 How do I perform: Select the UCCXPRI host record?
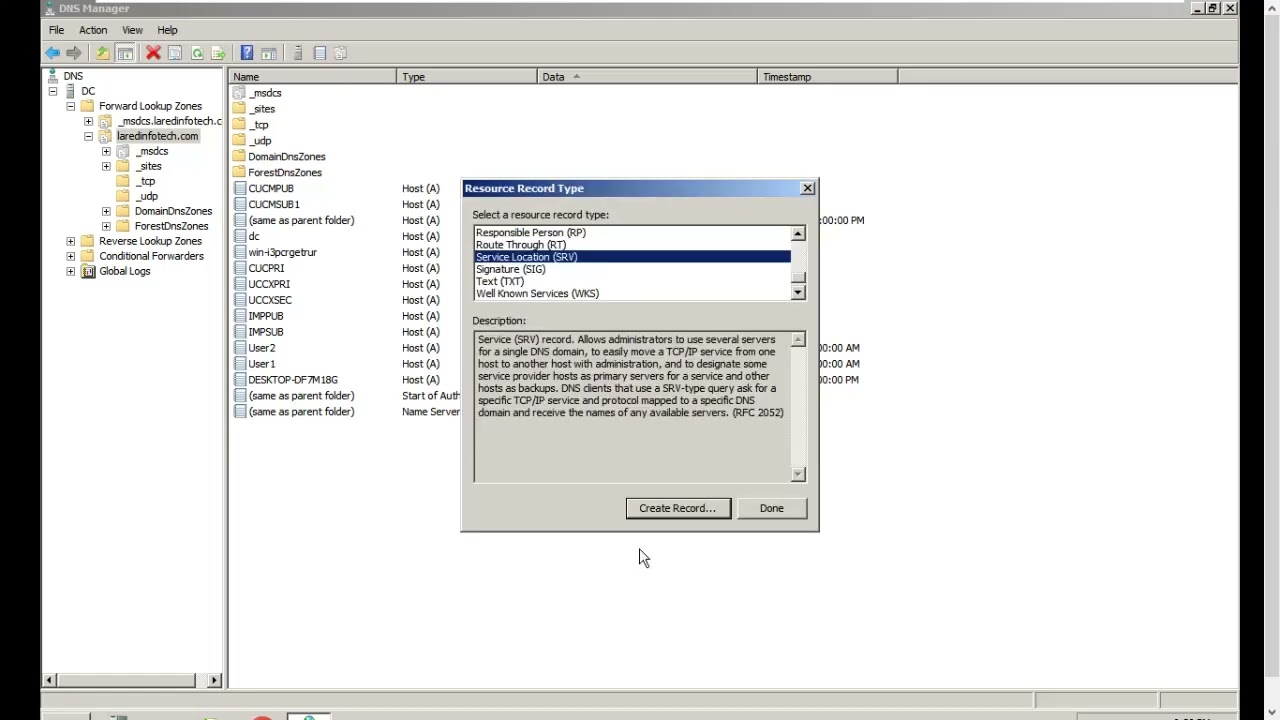[x=269, y=284]
